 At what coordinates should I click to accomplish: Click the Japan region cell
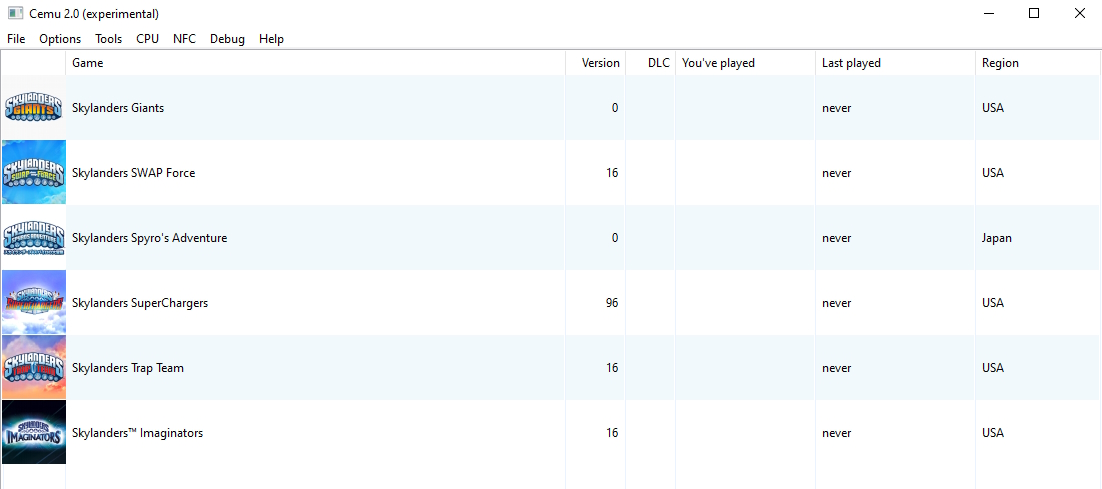pos(997,238)
